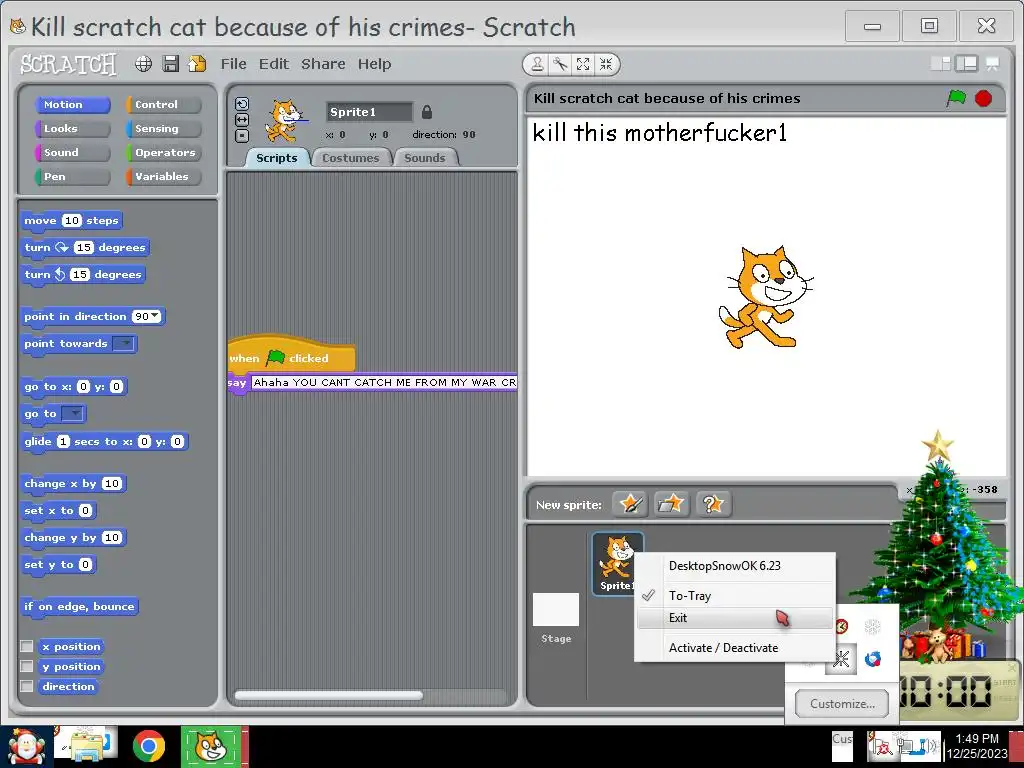Enter presentation mode
The image size is (1024, 768).
click(x=993, y=63)
